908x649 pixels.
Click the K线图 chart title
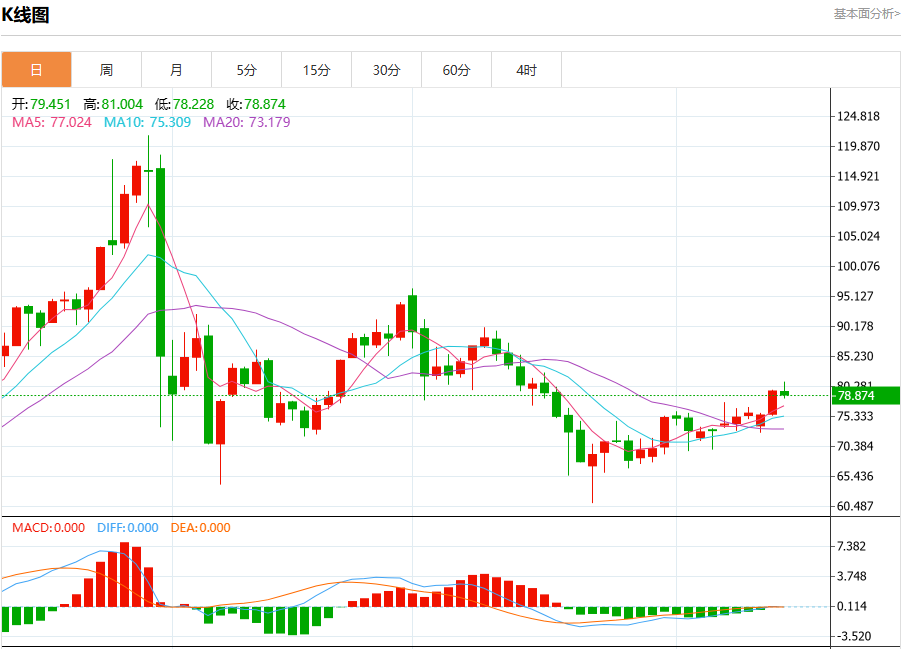[25, 14]
